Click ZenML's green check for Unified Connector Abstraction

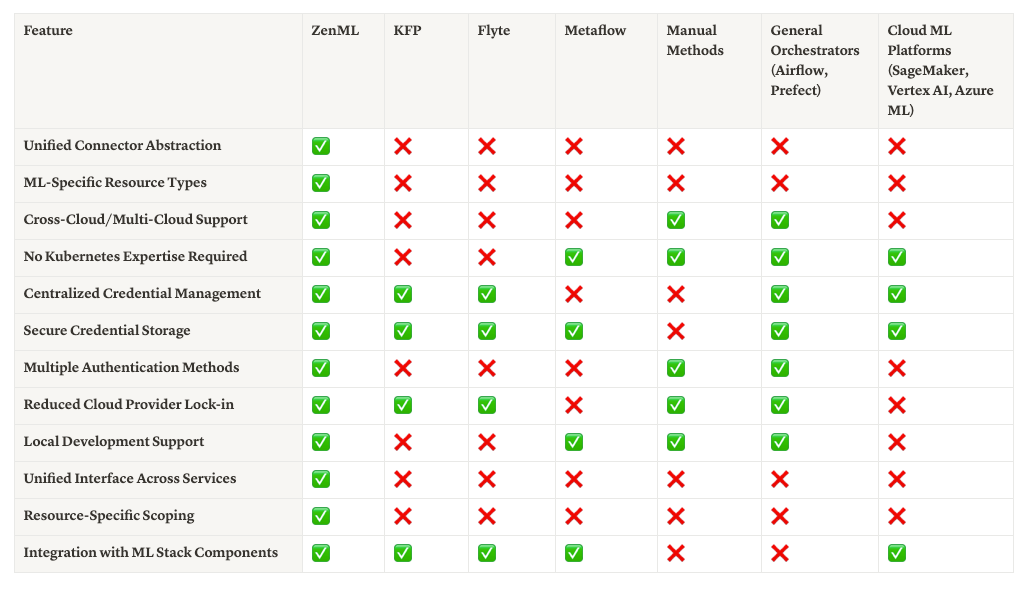tap(321, 146)
